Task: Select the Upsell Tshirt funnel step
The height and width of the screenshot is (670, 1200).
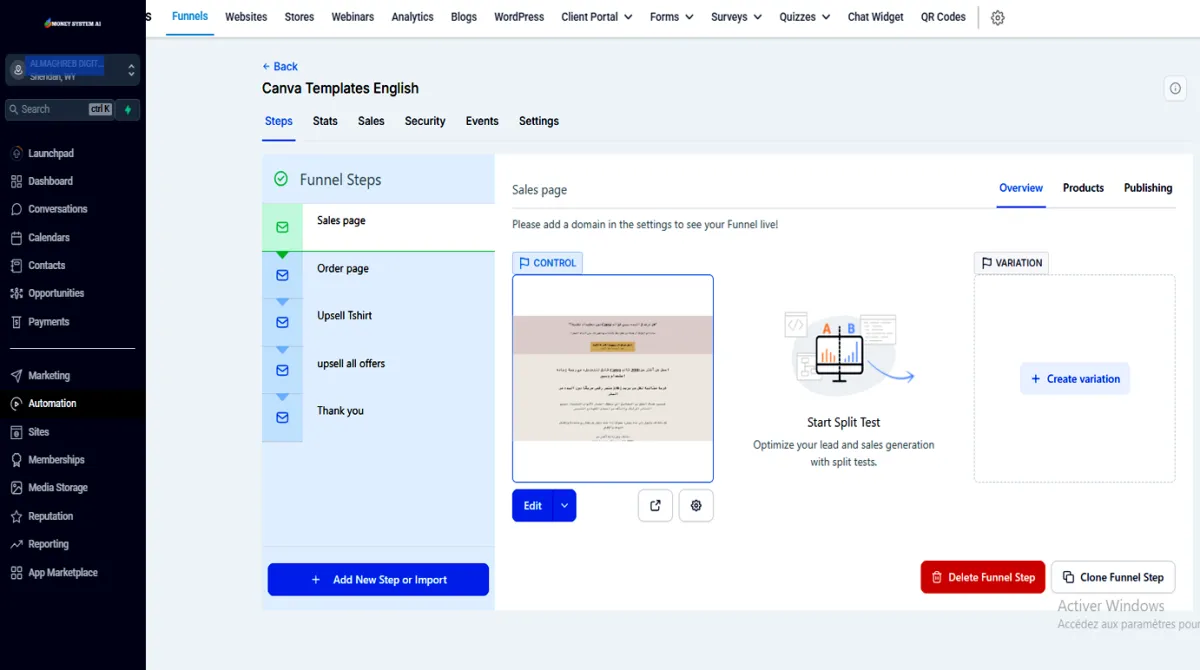Action: coord(378,322)
